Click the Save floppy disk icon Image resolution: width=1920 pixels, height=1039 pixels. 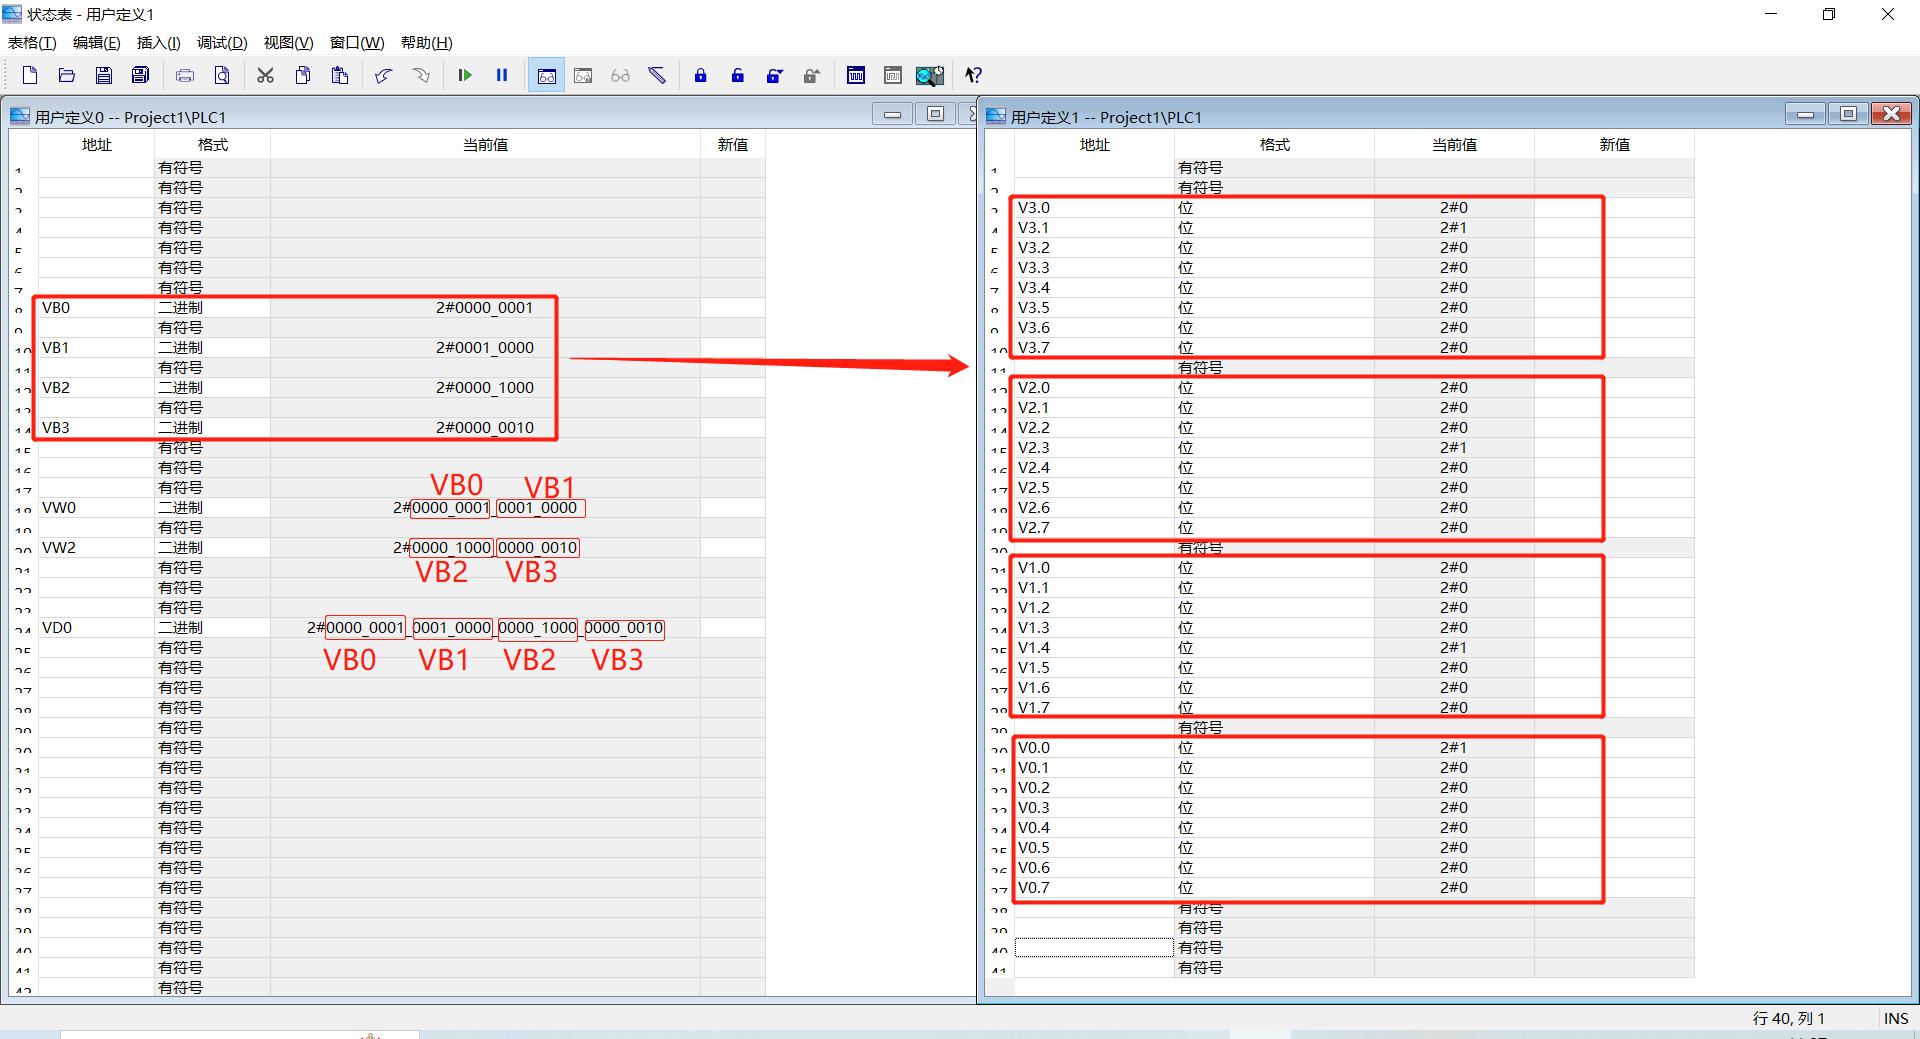[104, 75]
